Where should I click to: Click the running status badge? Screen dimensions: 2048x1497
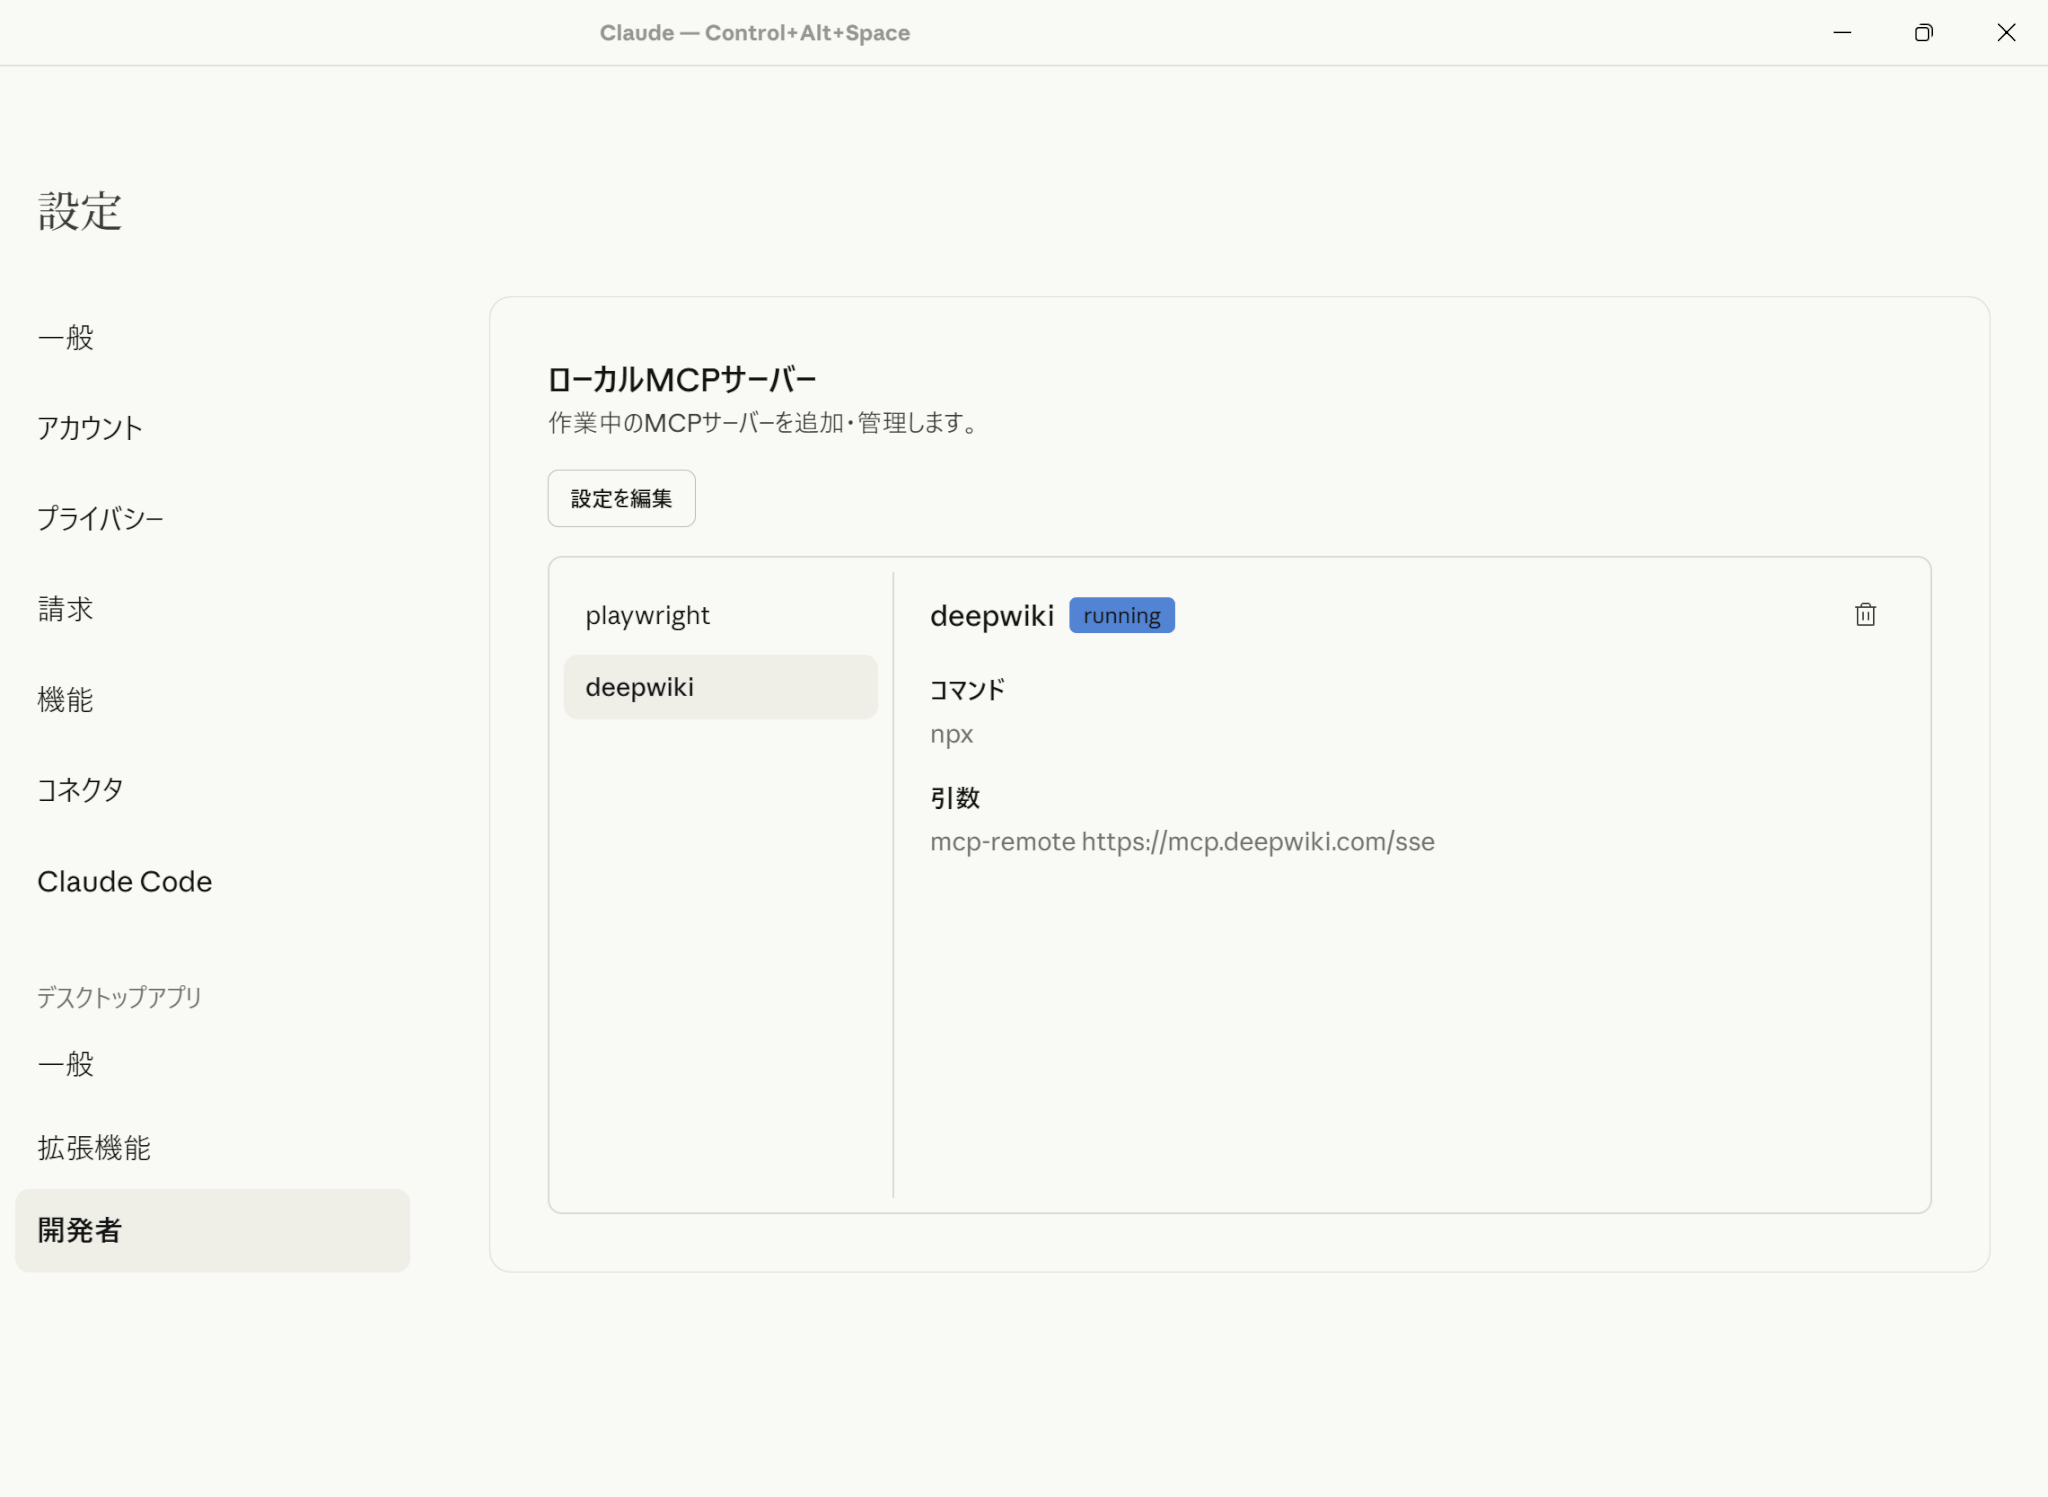coord(1121,615)
